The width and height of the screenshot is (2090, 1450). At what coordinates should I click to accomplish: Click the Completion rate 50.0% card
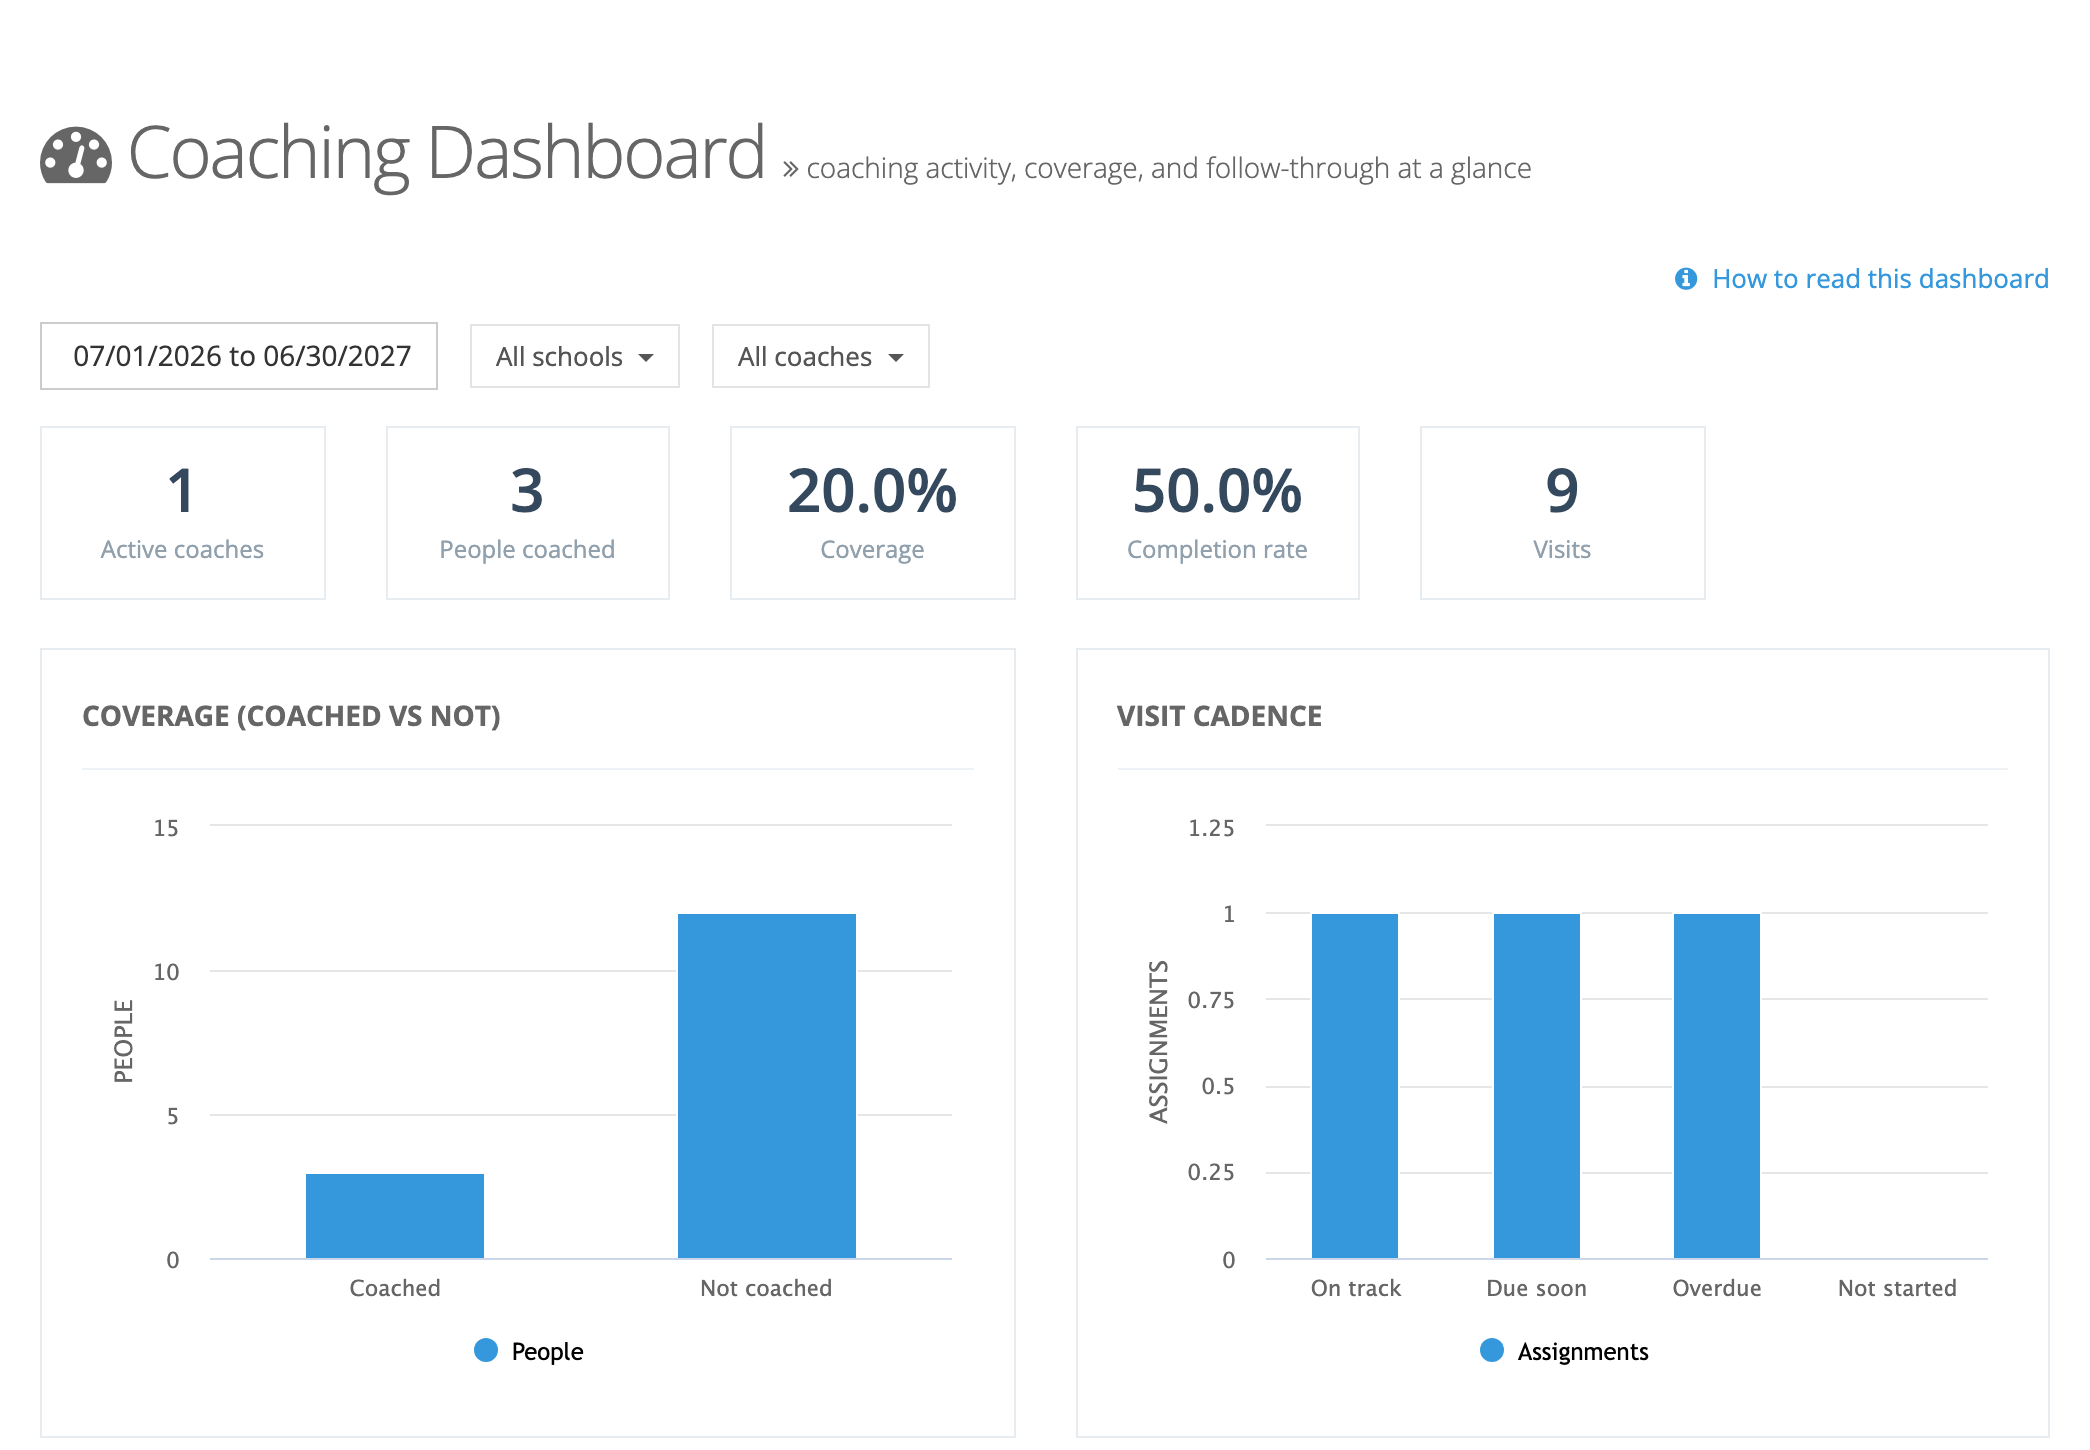[1218, 513]
